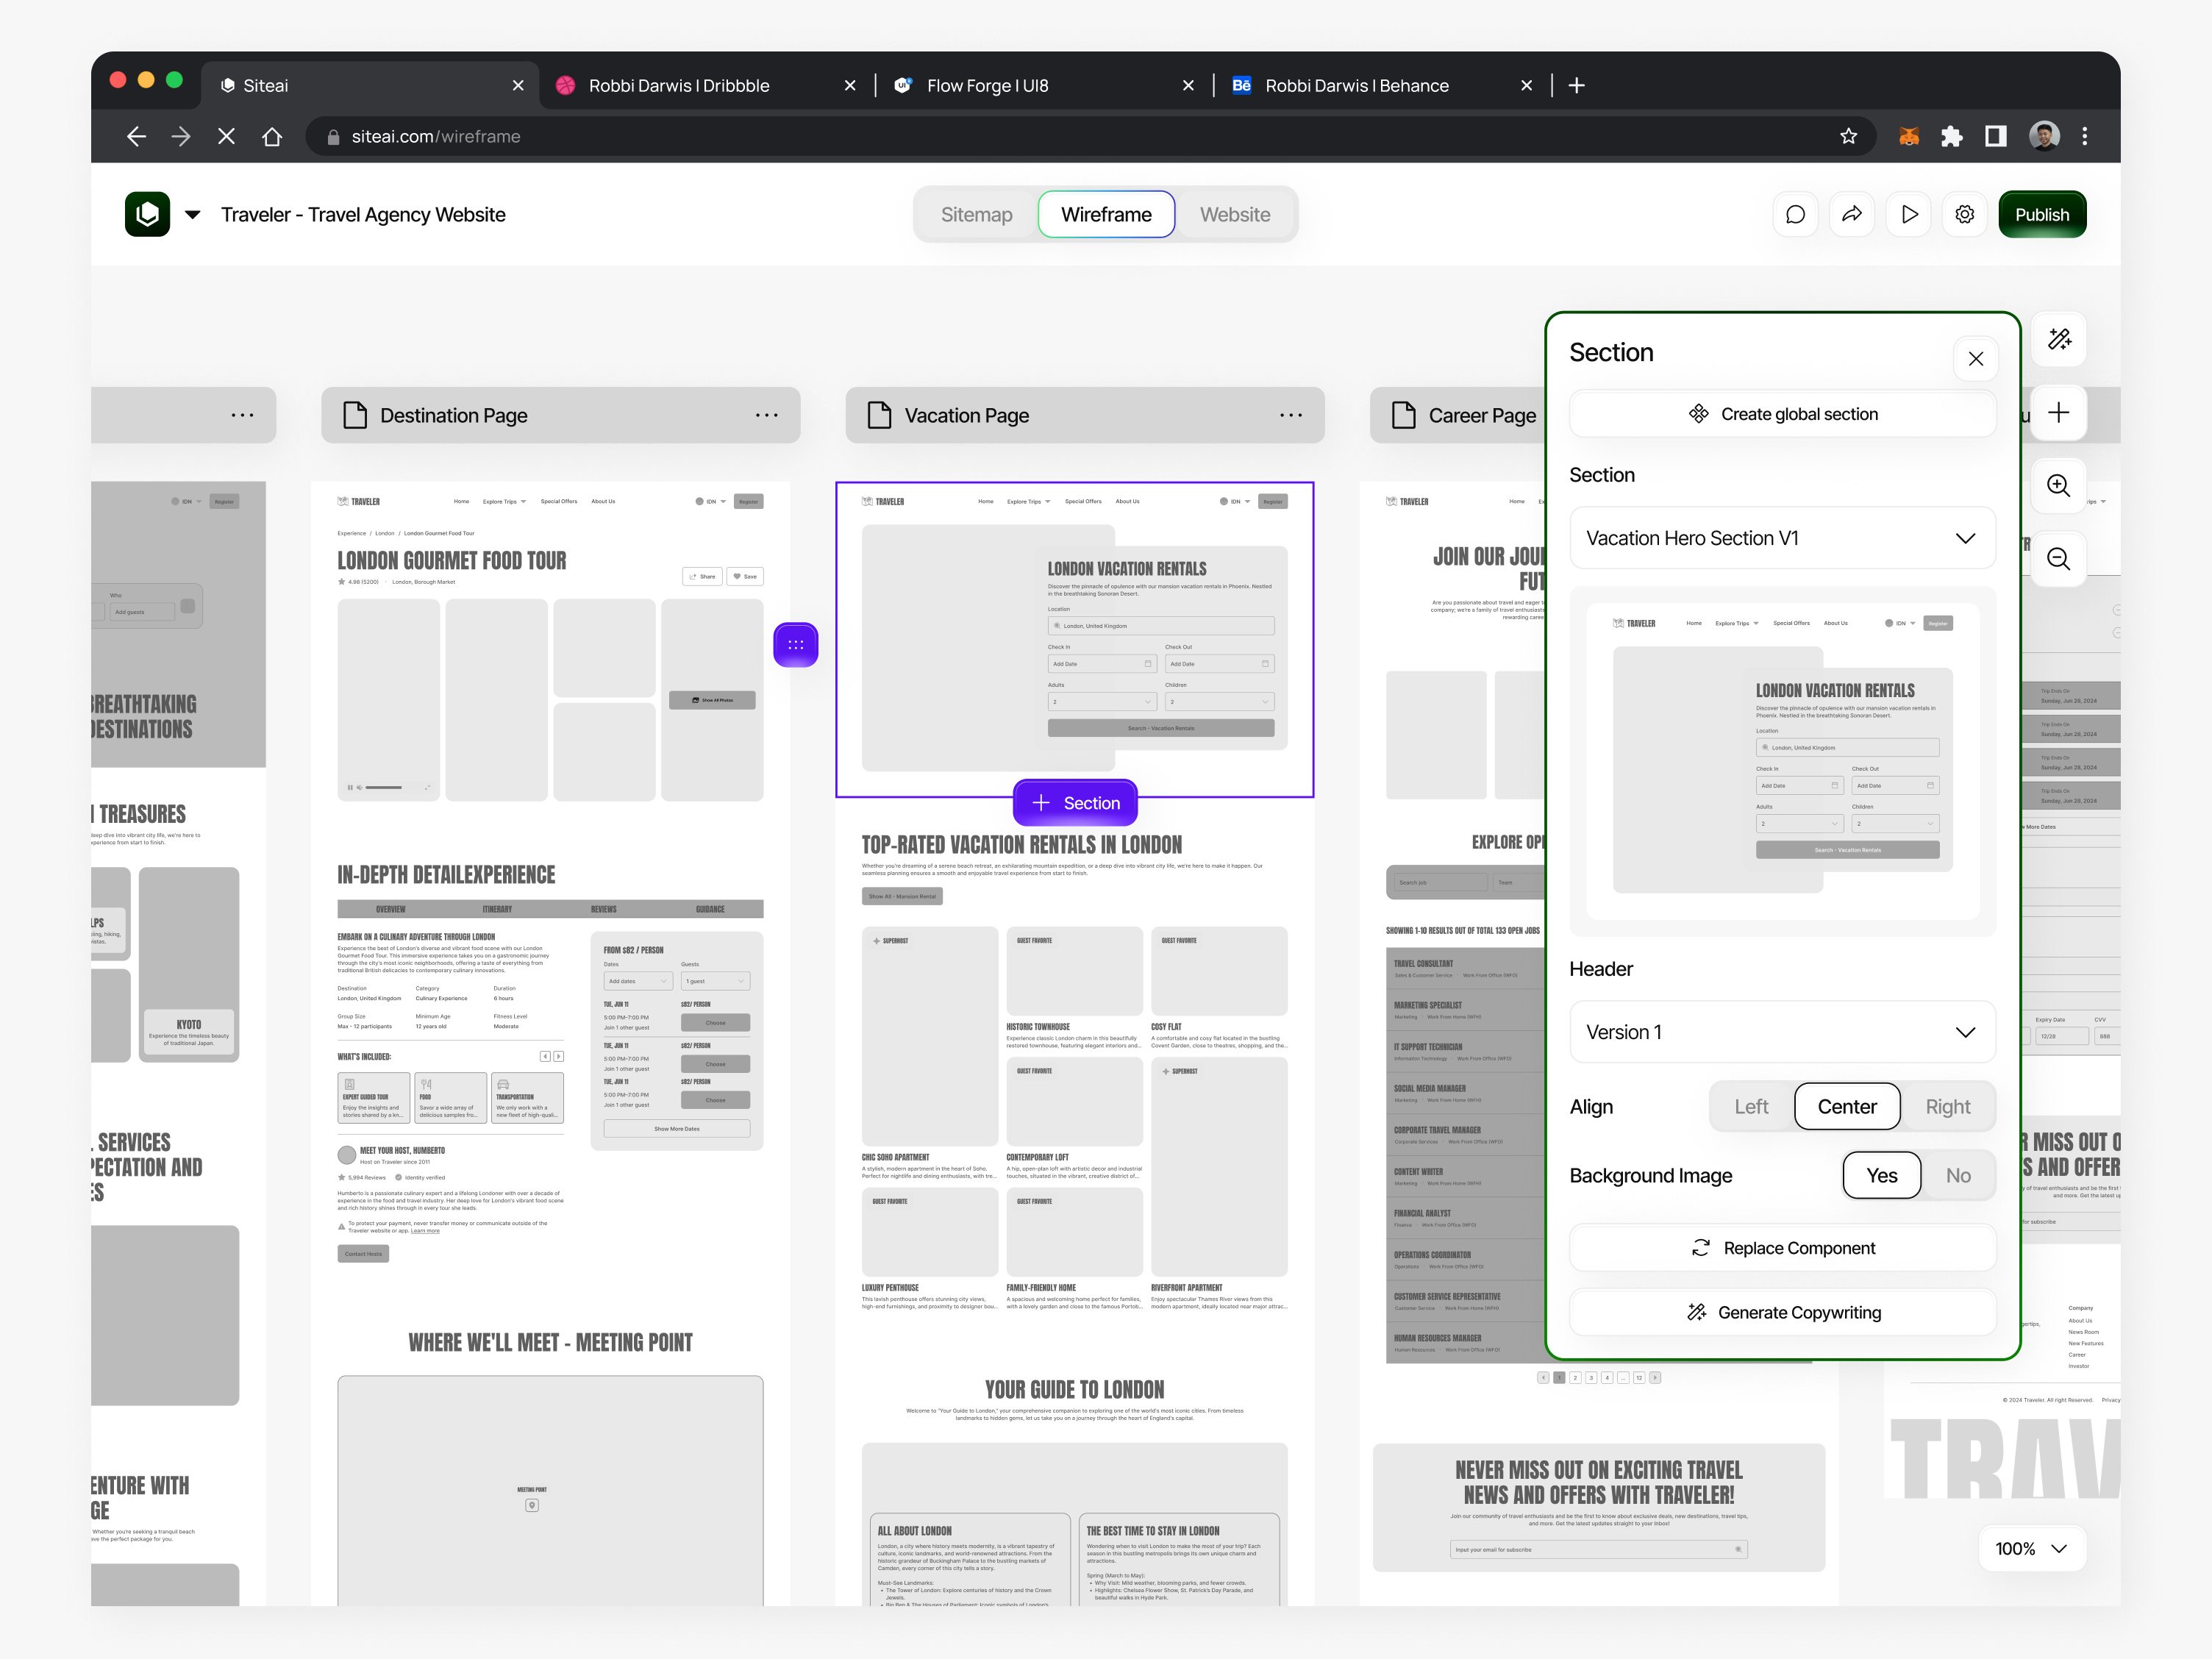Select Left alignment option
This screenshot has width=2212, height=1659.
[1751, 1106]
